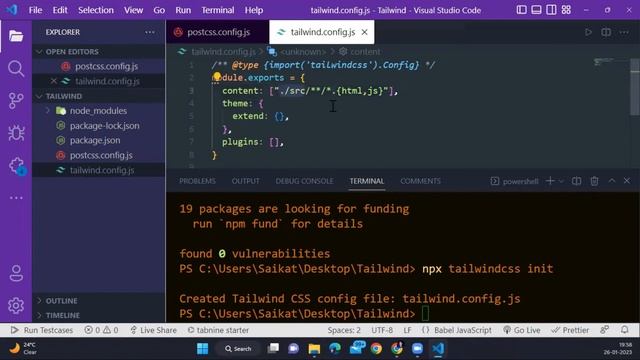This screenshot has height=360, width=640.
Task: Click Run Testcases in status bar
Action: coord(42,330)
